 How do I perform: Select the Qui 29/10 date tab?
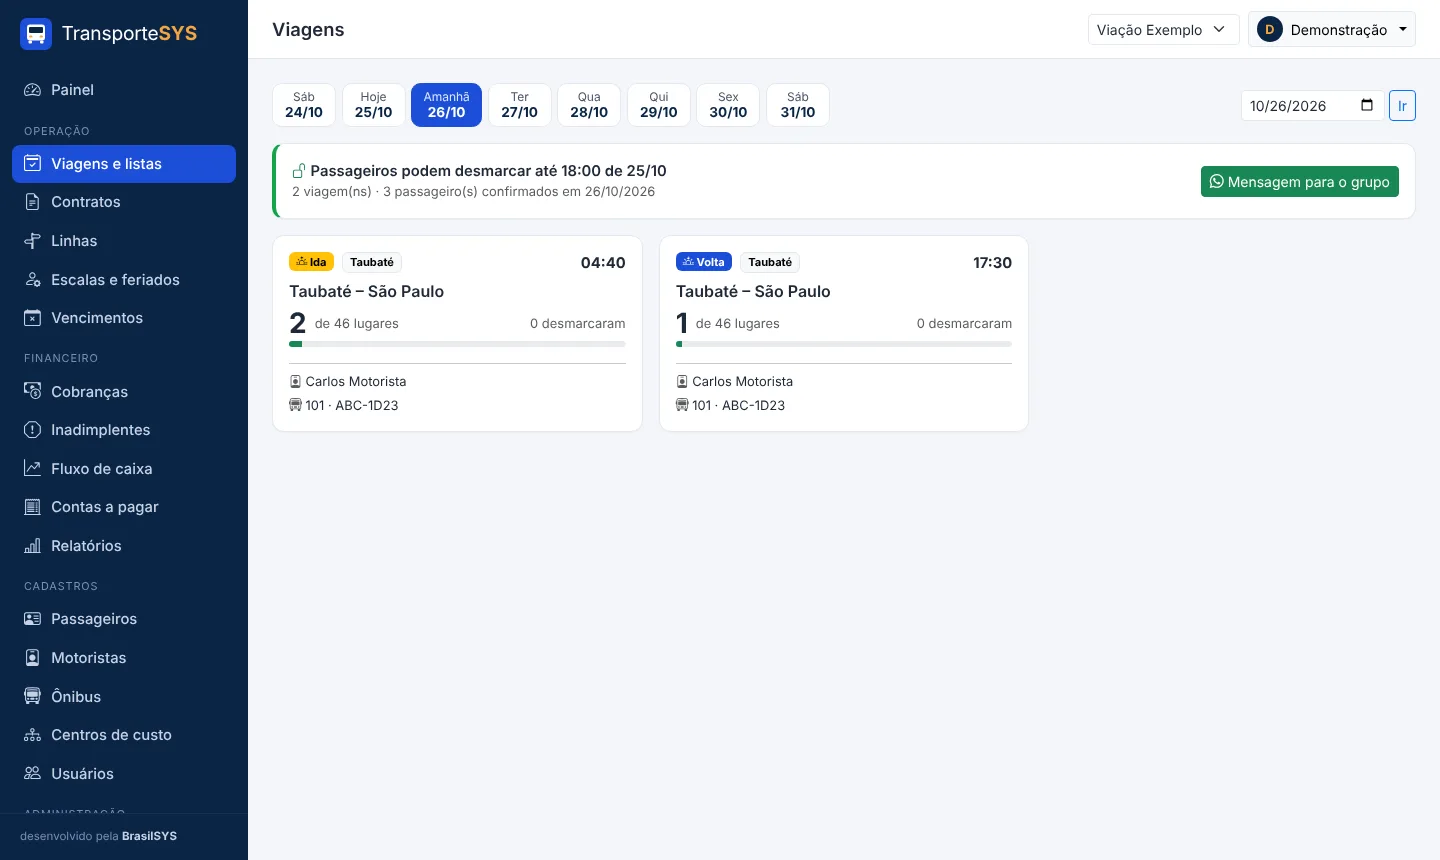click(659, 105)
